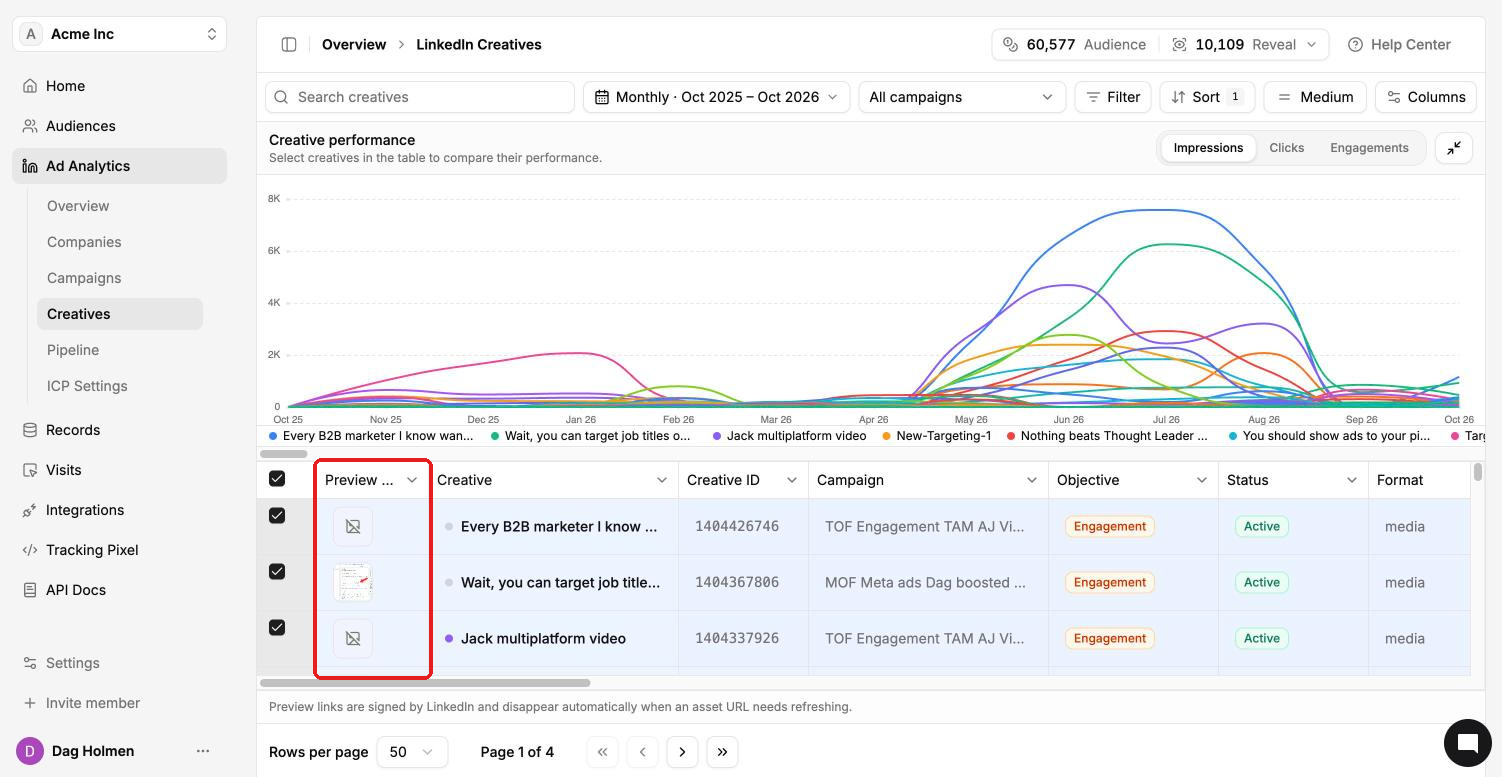Switch chart to Engagements tab
Screen dimensions: 1502x777
(x=1369, y=148)
